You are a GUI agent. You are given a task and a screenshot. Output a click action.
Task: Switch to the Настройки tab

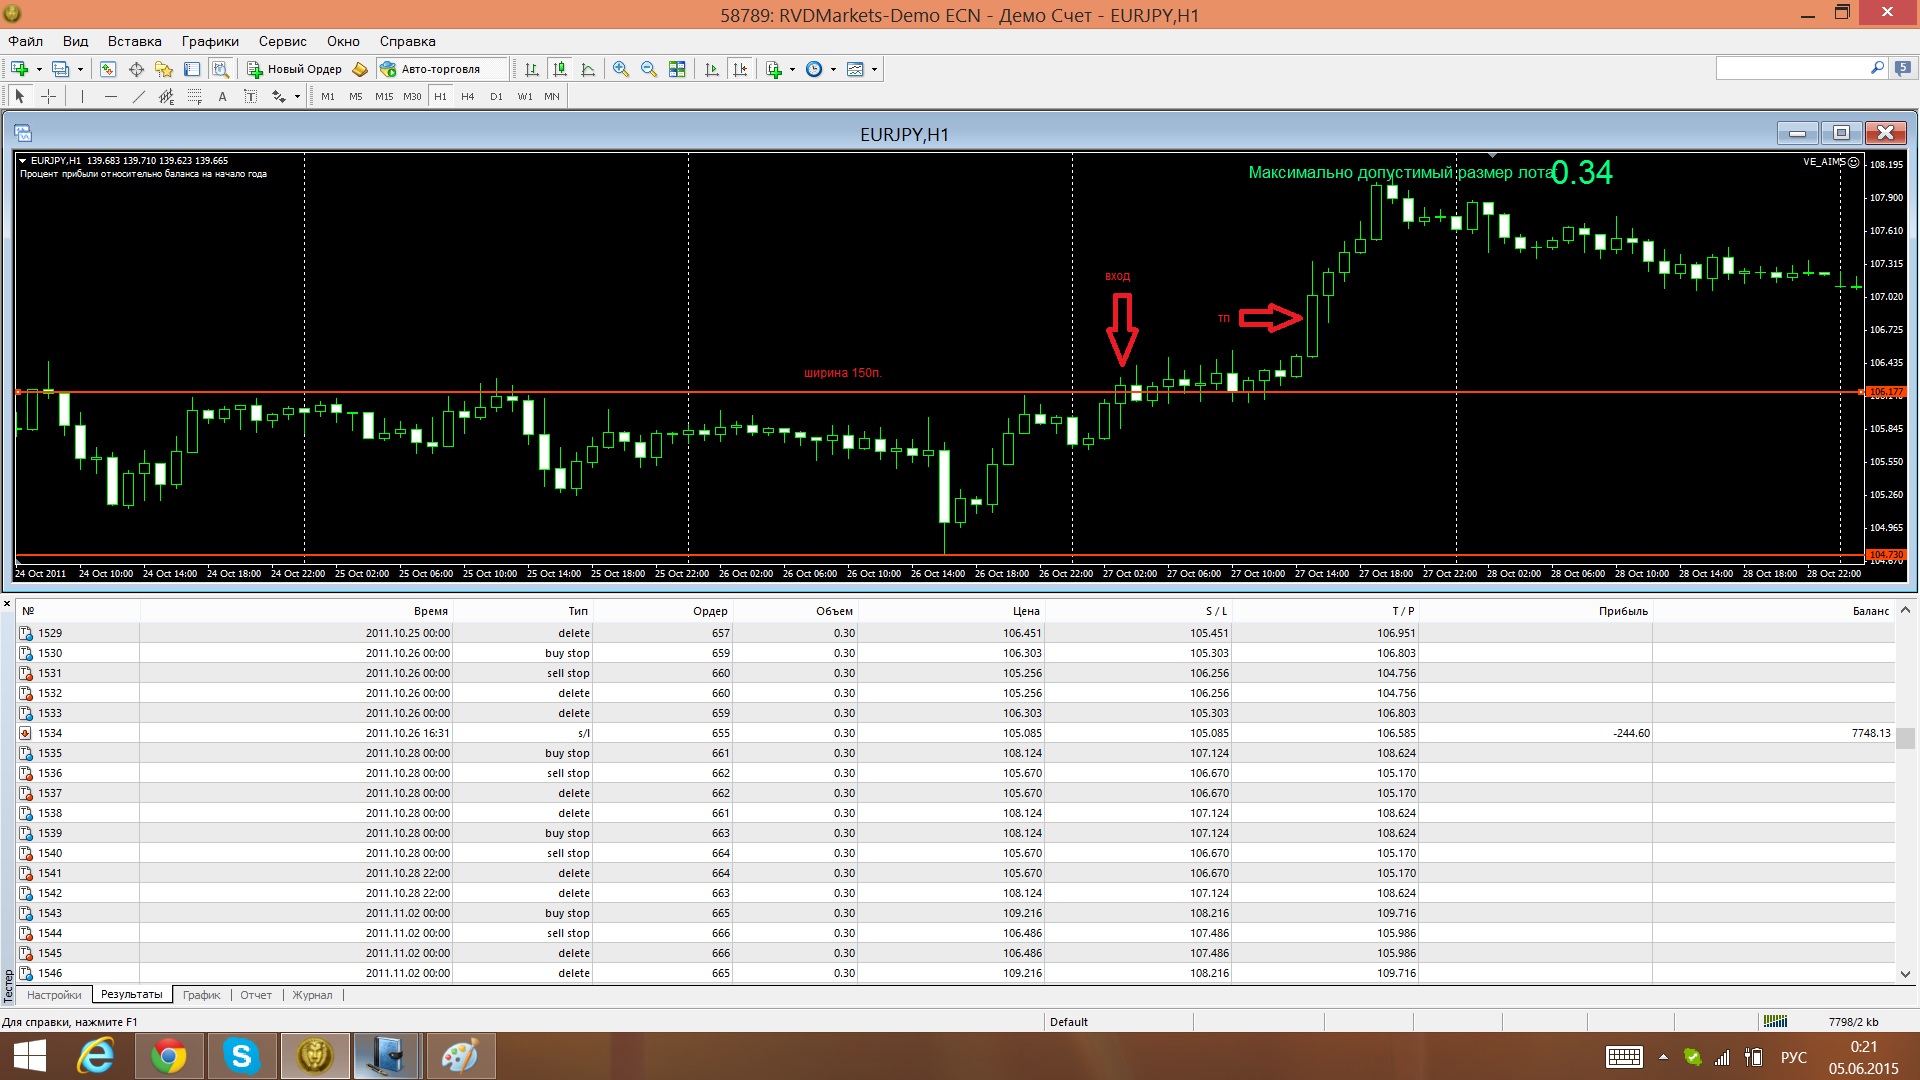tap(54, 995)
